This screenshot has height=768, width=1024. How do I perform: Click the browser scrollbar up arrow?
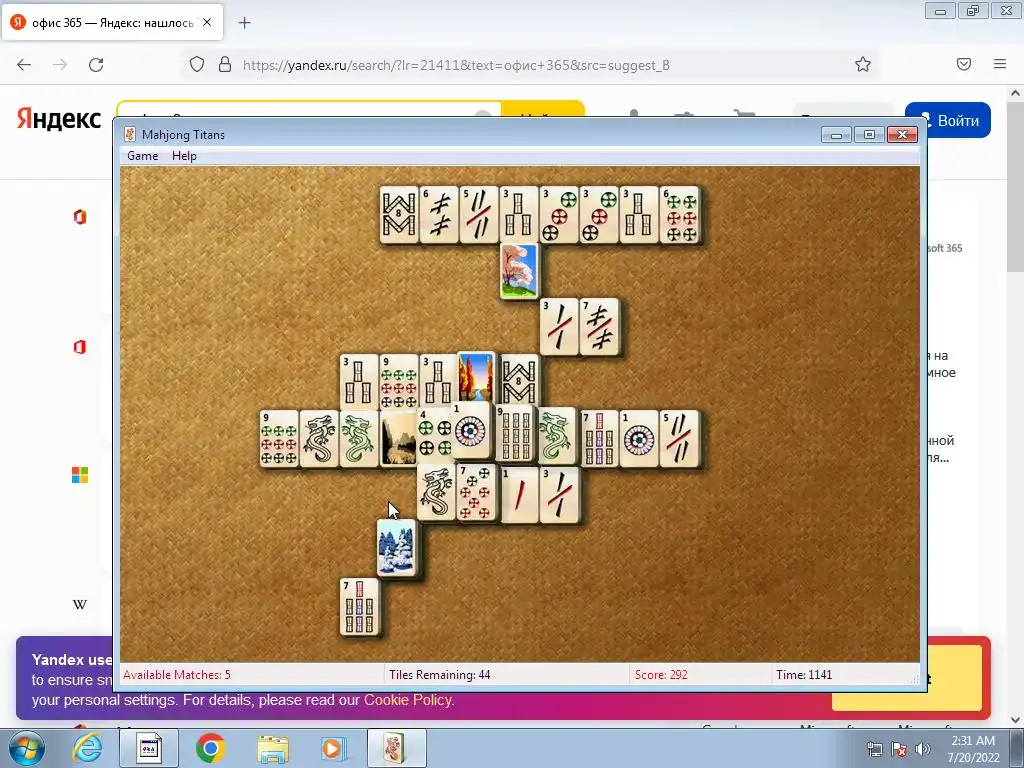1016,93
